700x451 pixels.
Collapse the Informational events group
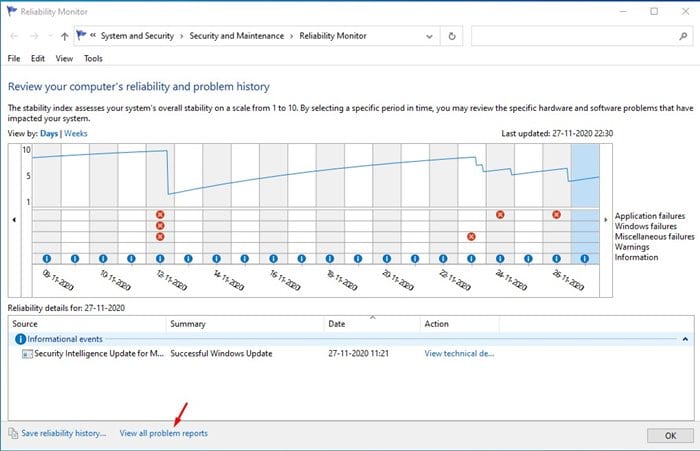685,339
